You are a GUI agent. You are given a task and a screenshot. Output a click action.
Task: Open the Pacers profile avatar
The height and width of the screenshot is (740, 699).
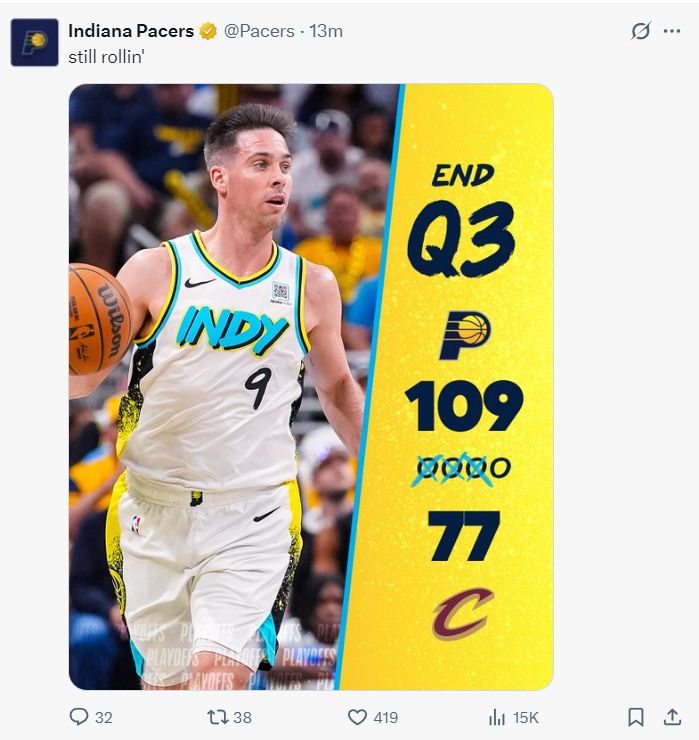pyautogui.click(x=34, y=42)
